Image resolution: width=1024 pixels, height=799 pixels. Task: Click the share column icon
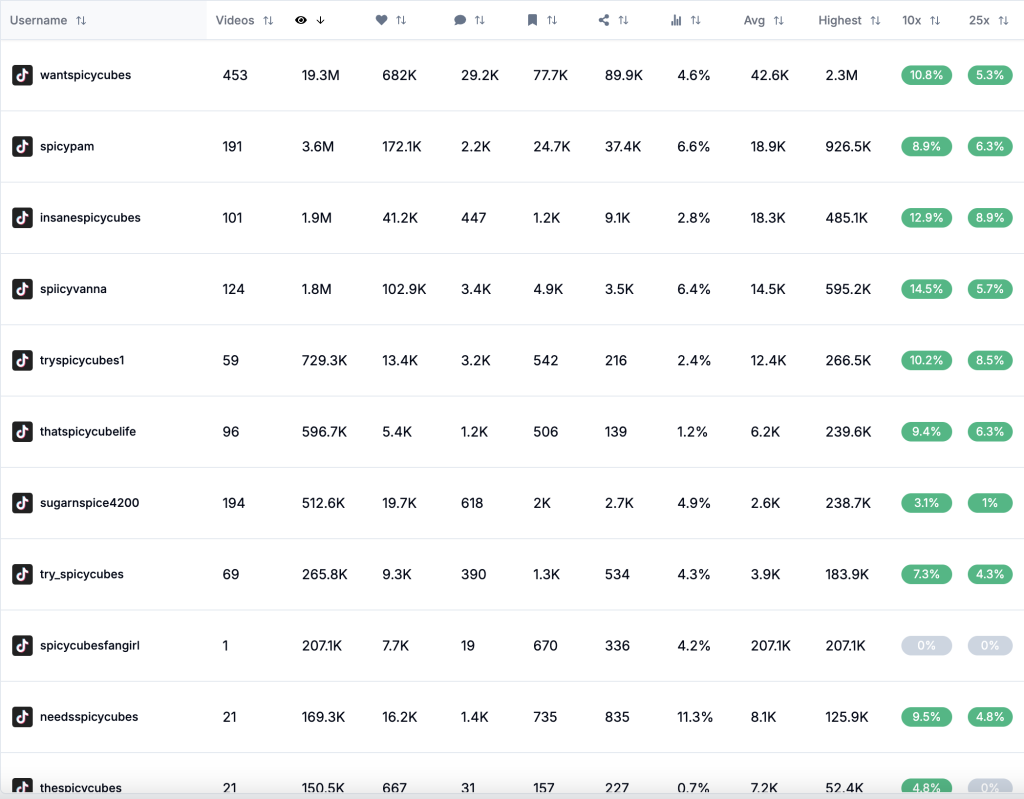604,20
